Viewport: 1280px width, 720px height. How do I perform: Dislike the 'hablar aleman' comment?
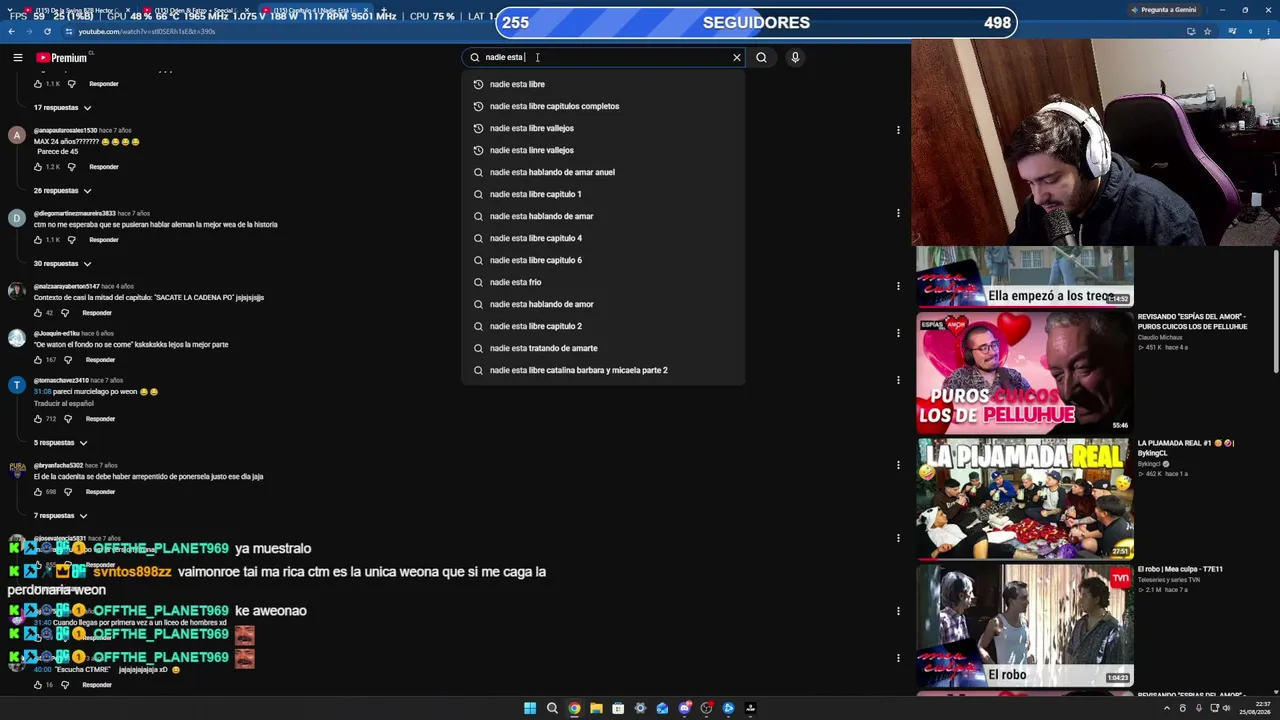pos(71,240)
